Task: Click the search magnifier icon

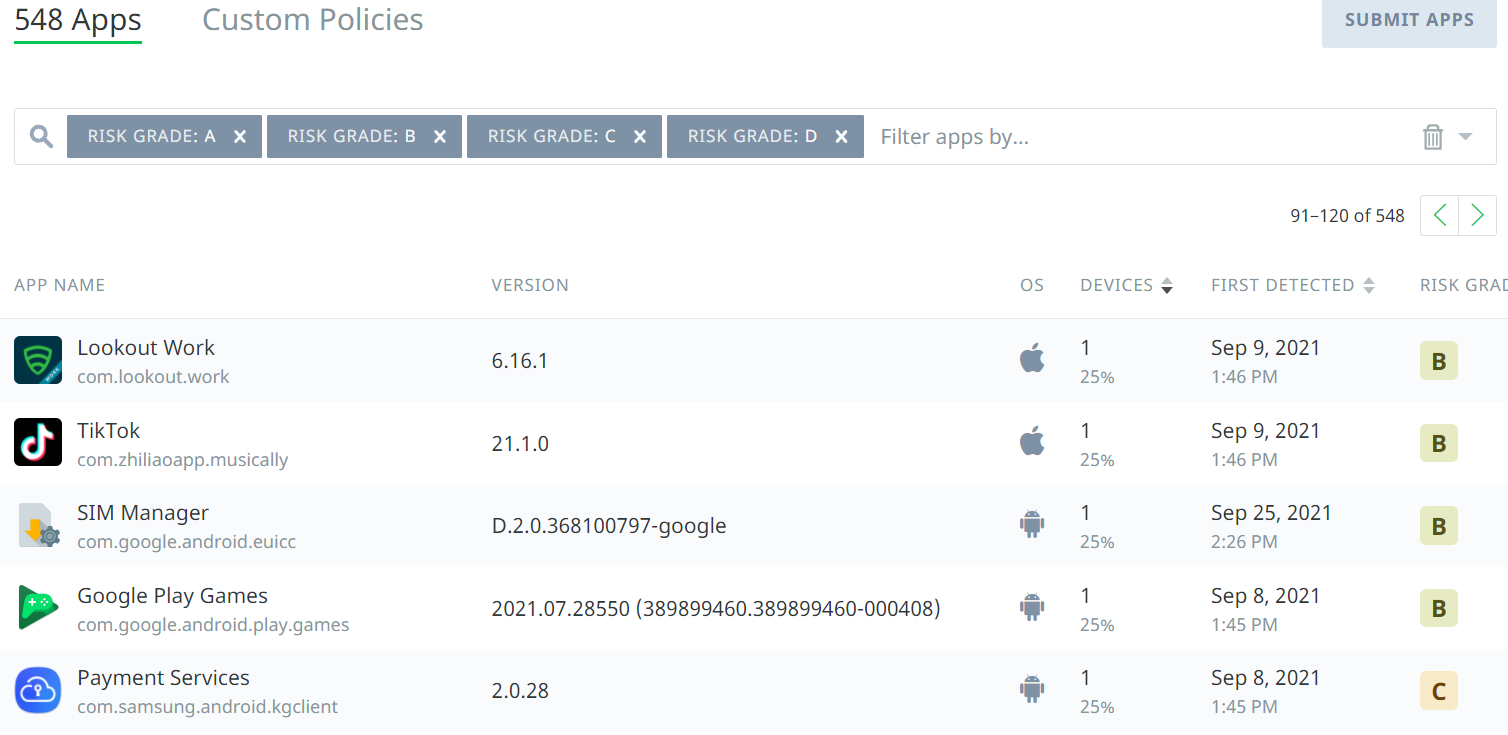Action: [41, 137]
